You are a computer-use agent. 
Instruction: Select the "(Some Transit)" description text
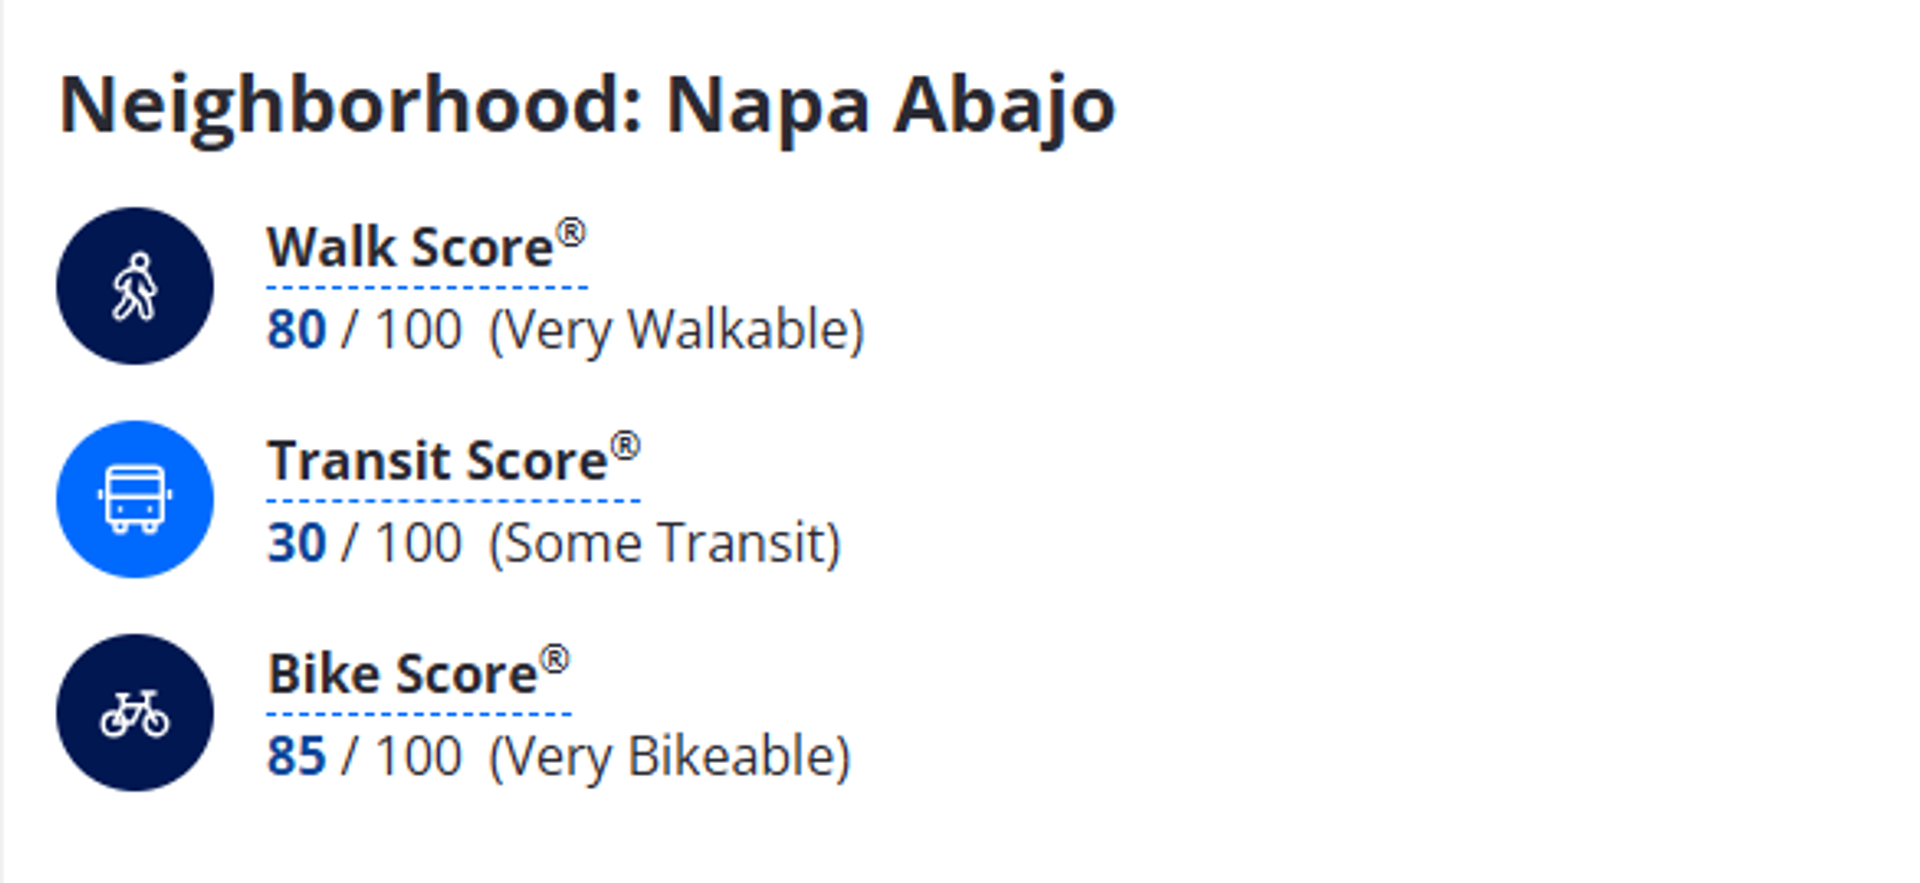tap(664, 543)
